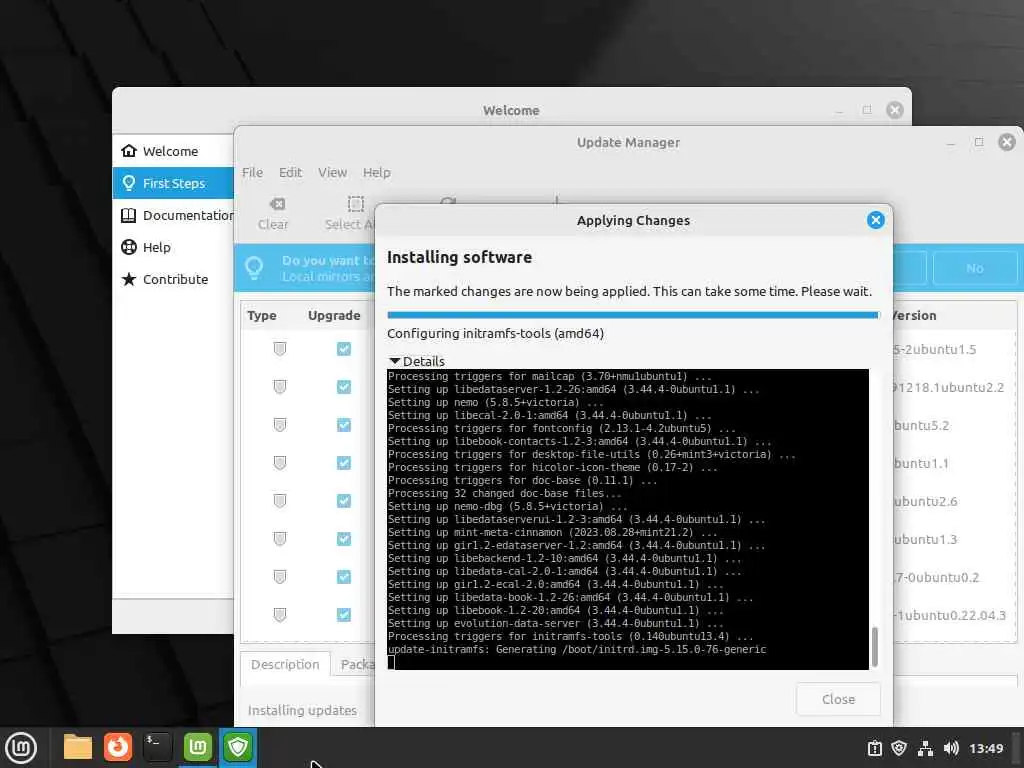Click the Select All toolbar icon

point(355,204)
